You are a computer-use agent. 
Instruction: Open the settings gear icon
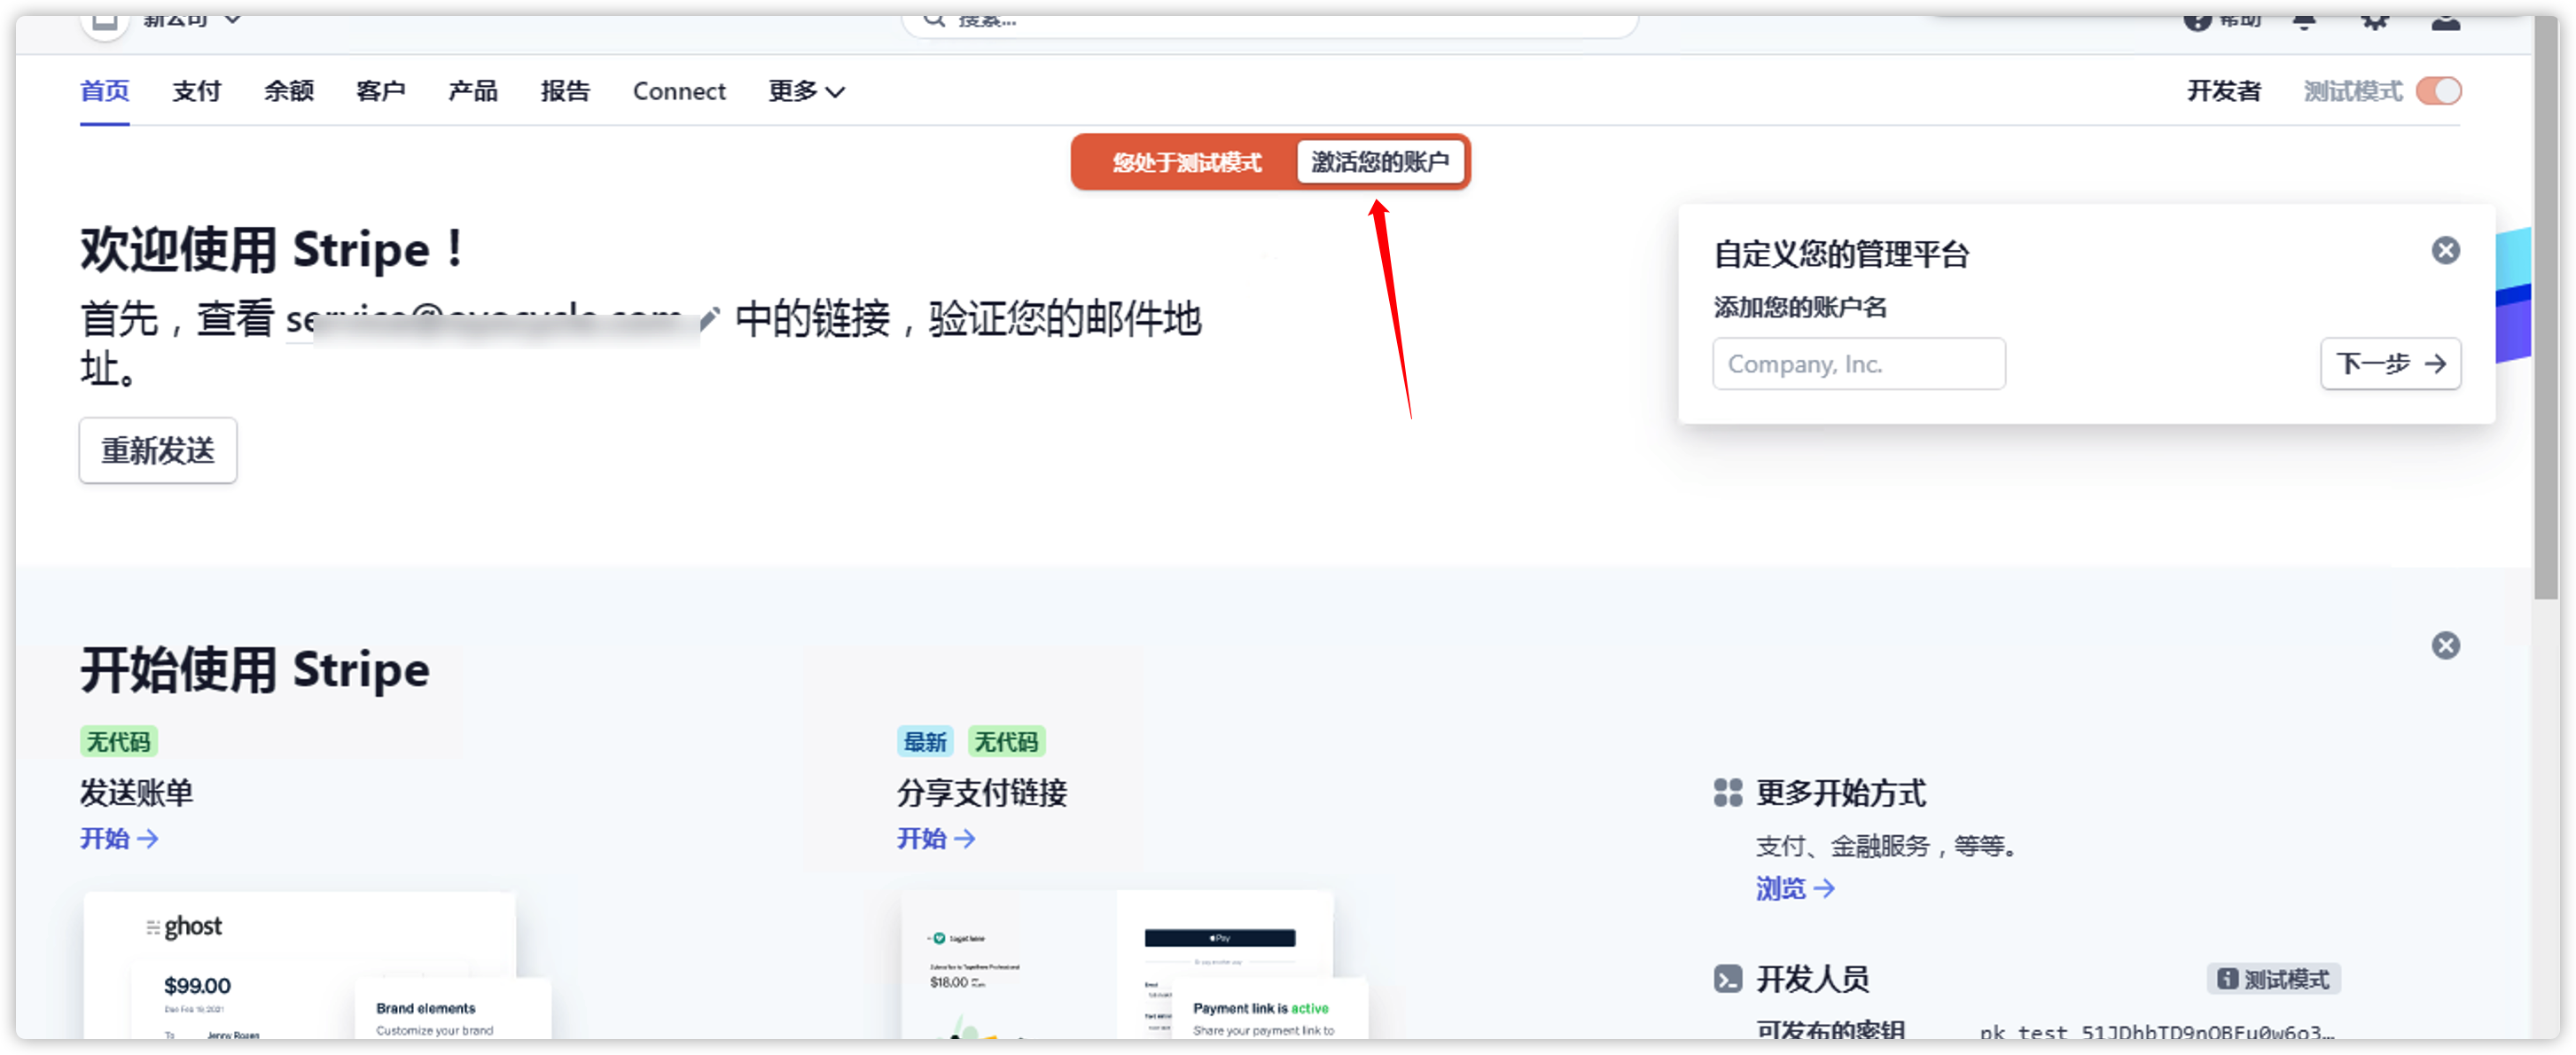click(x=2376, y=20)
